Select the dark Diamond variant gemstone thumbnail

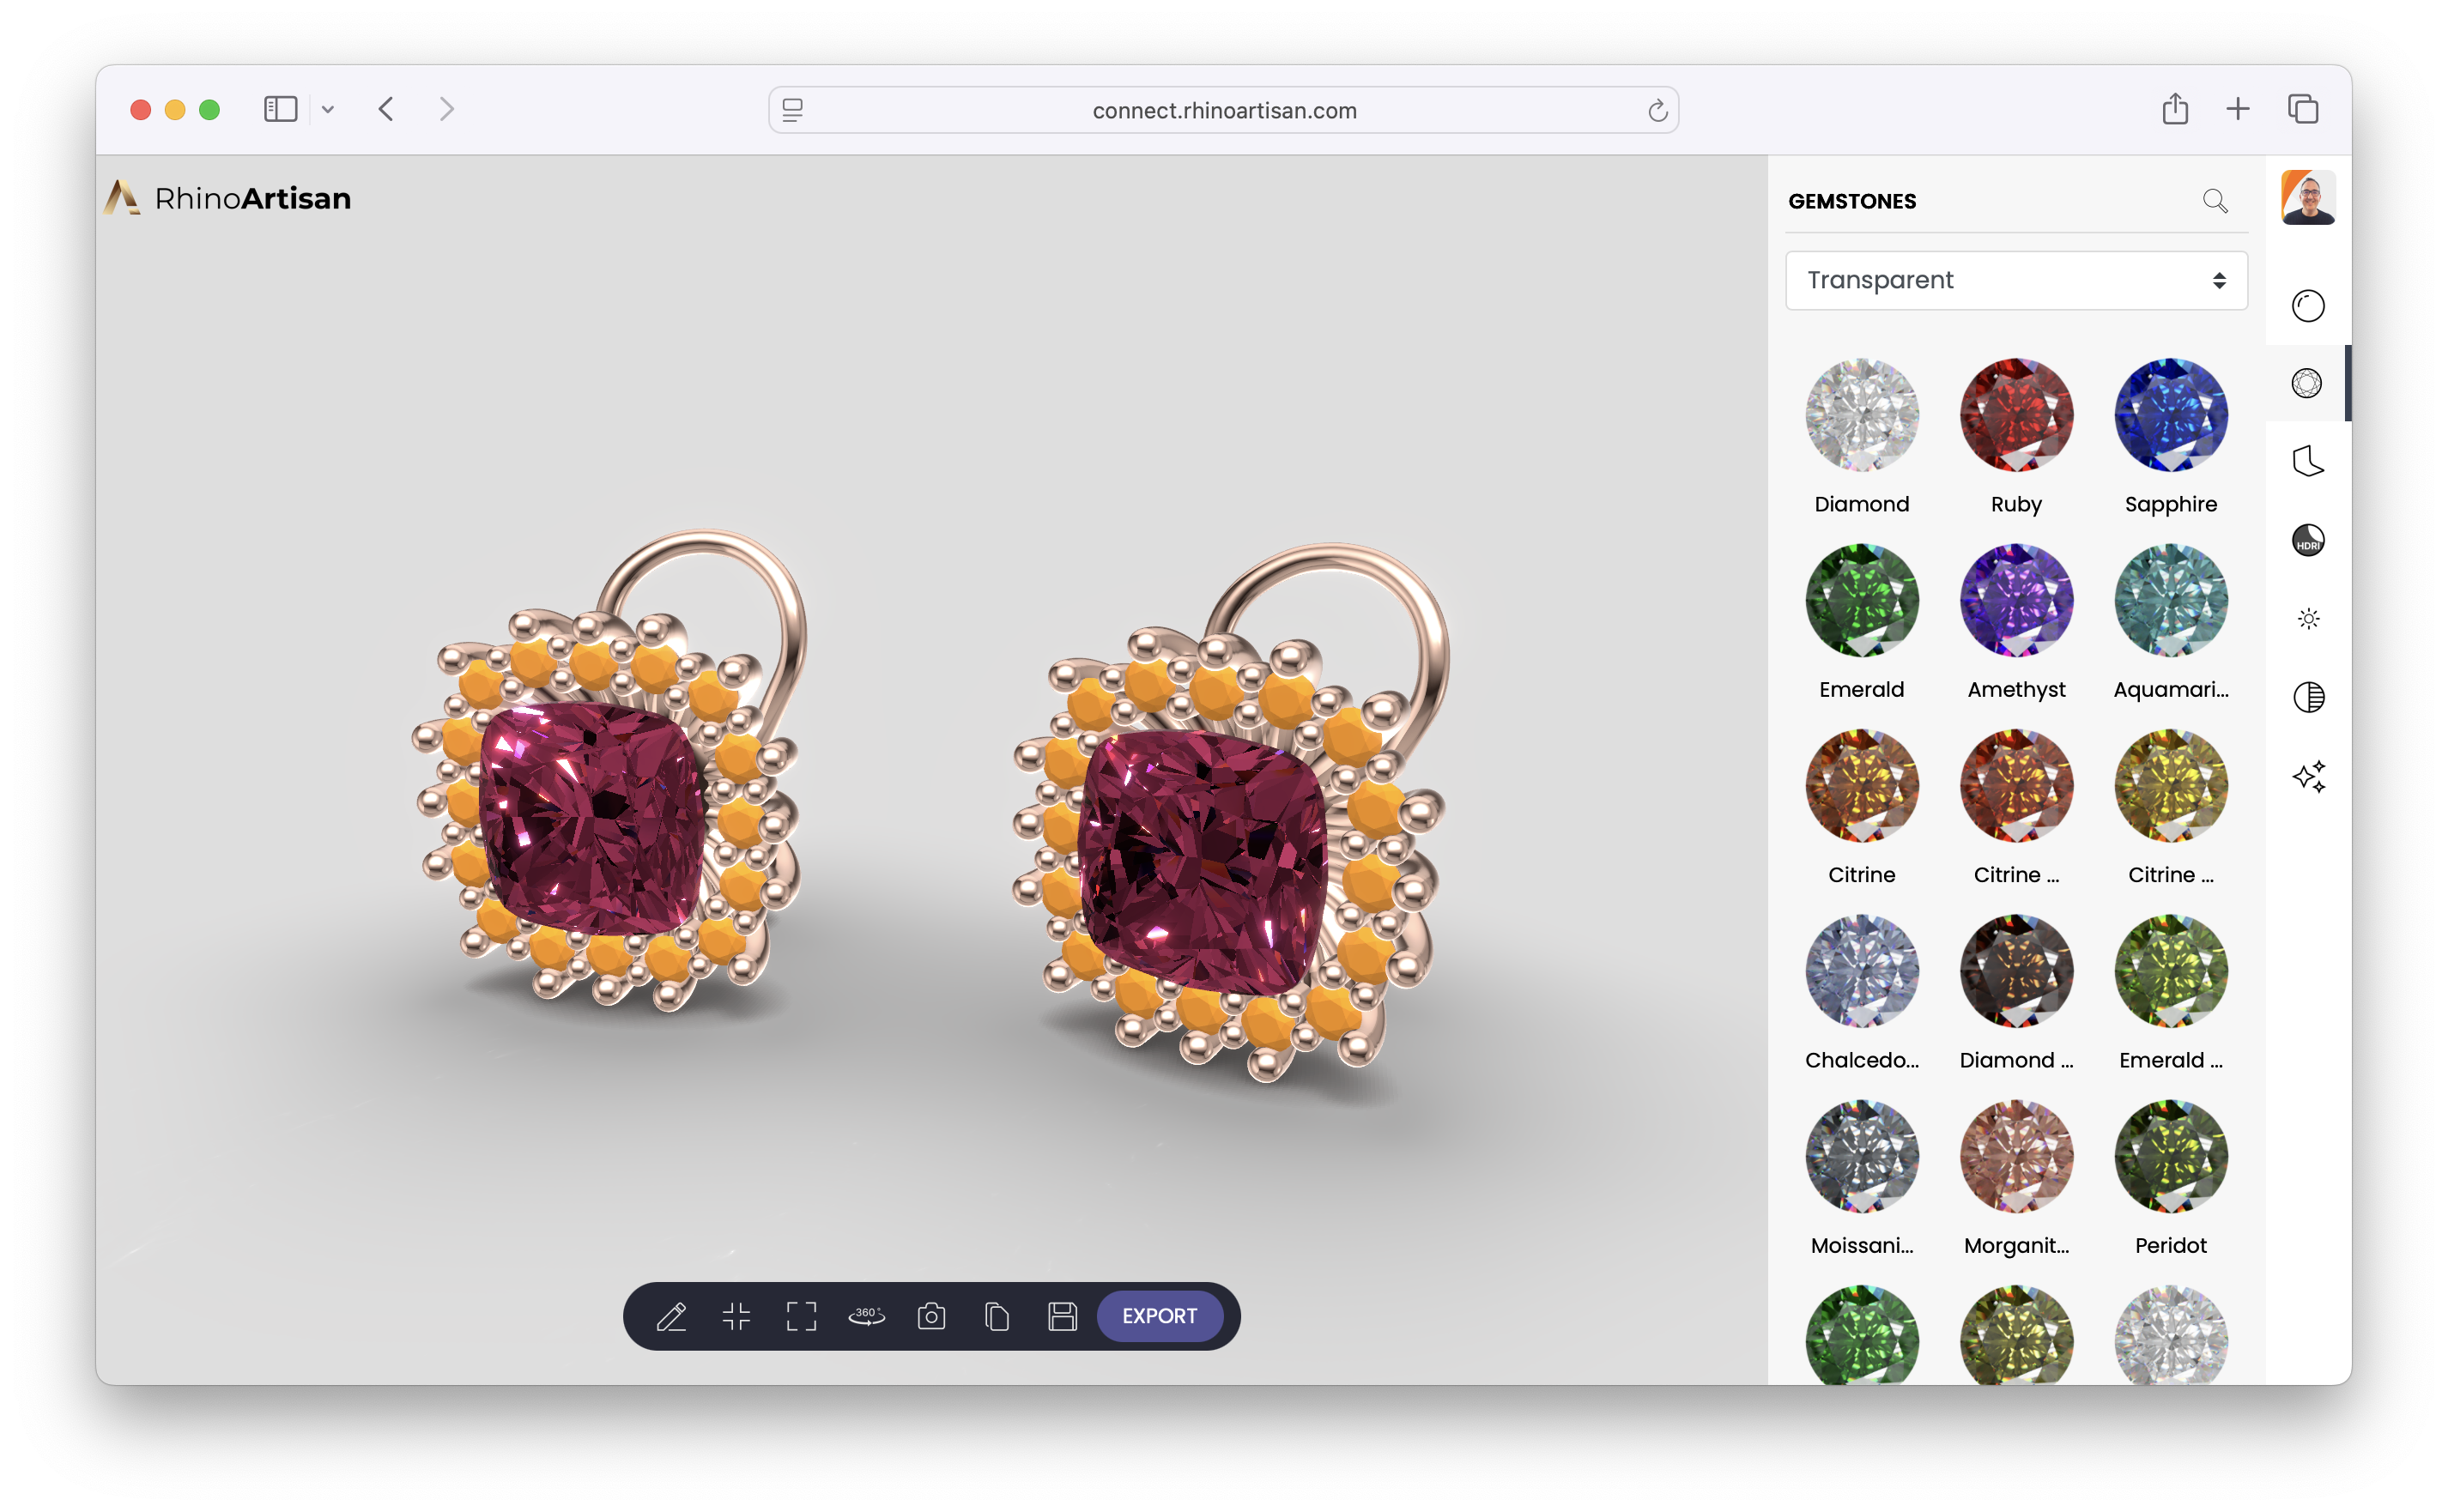[x=2016, y=971]
